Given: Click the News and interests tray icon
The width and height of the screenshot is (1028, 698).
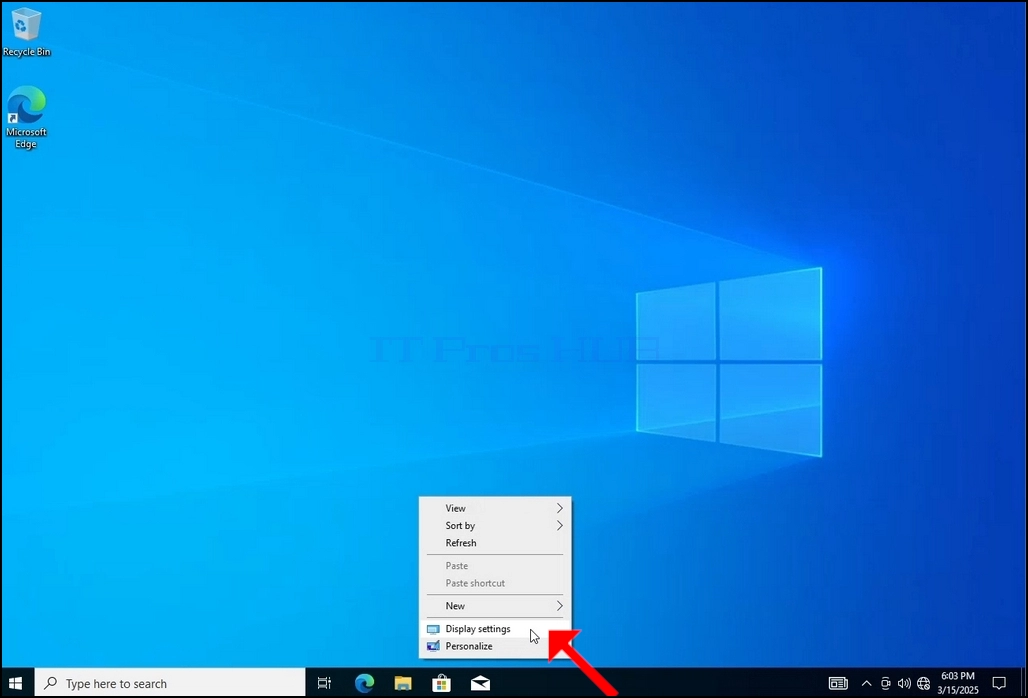Looking at the screenshot, I should (x=838, y=684).
